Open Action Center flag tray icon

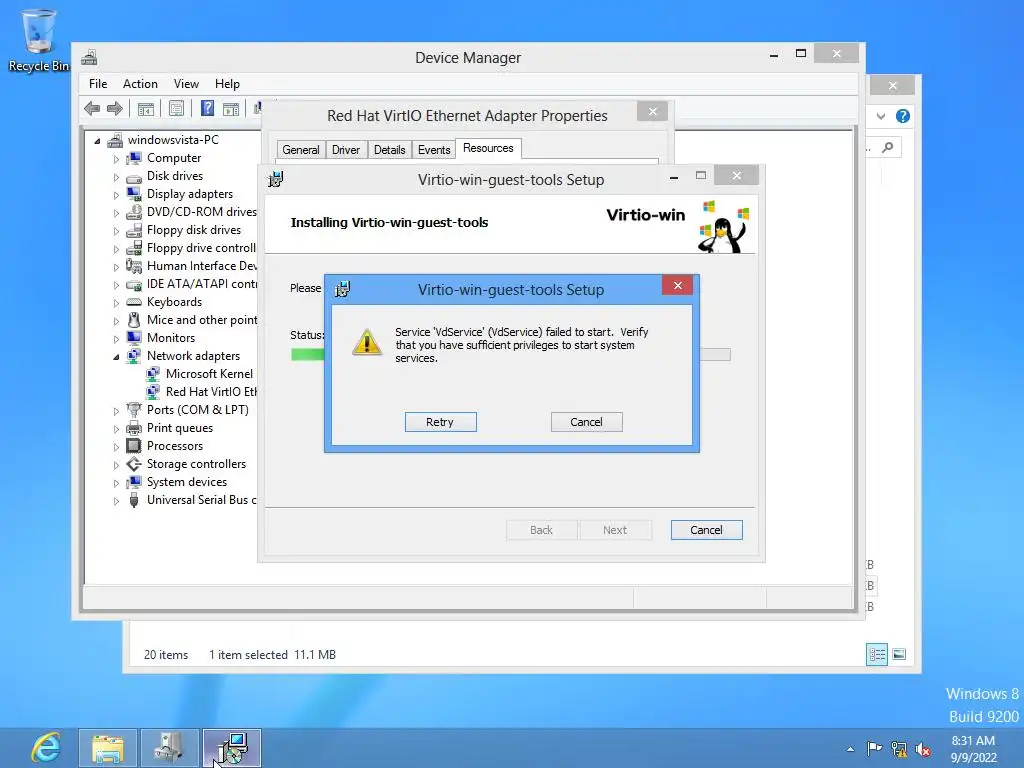click(874, 748)
